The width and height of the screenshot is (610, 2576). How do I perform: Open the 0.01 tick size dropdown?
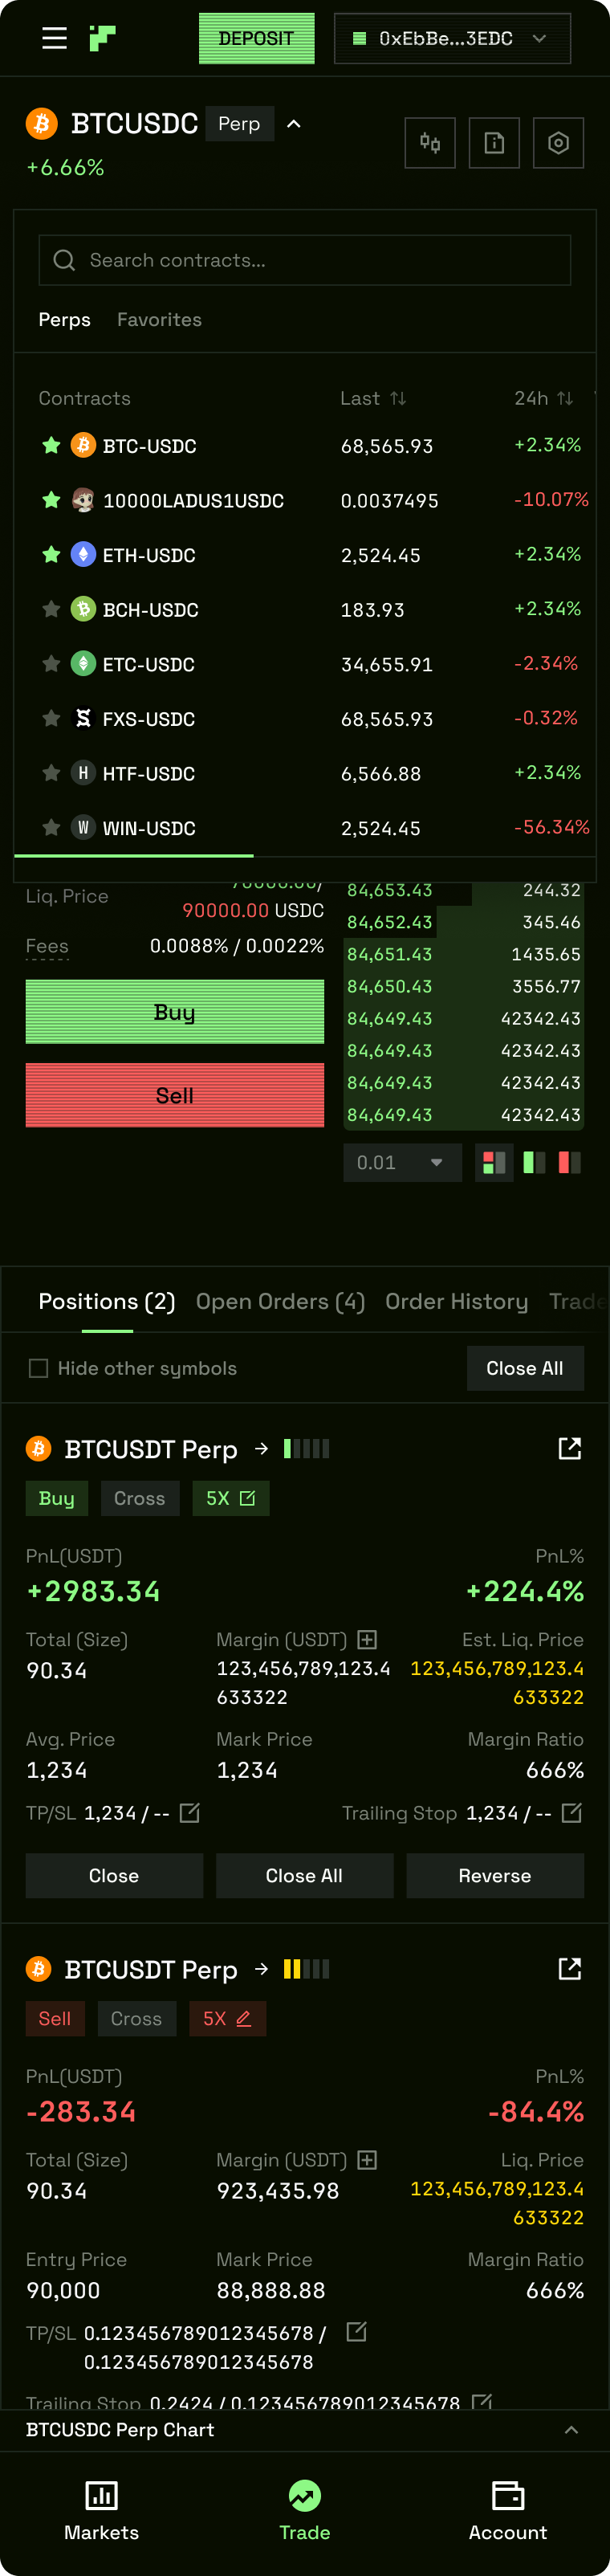[402, 1163]
